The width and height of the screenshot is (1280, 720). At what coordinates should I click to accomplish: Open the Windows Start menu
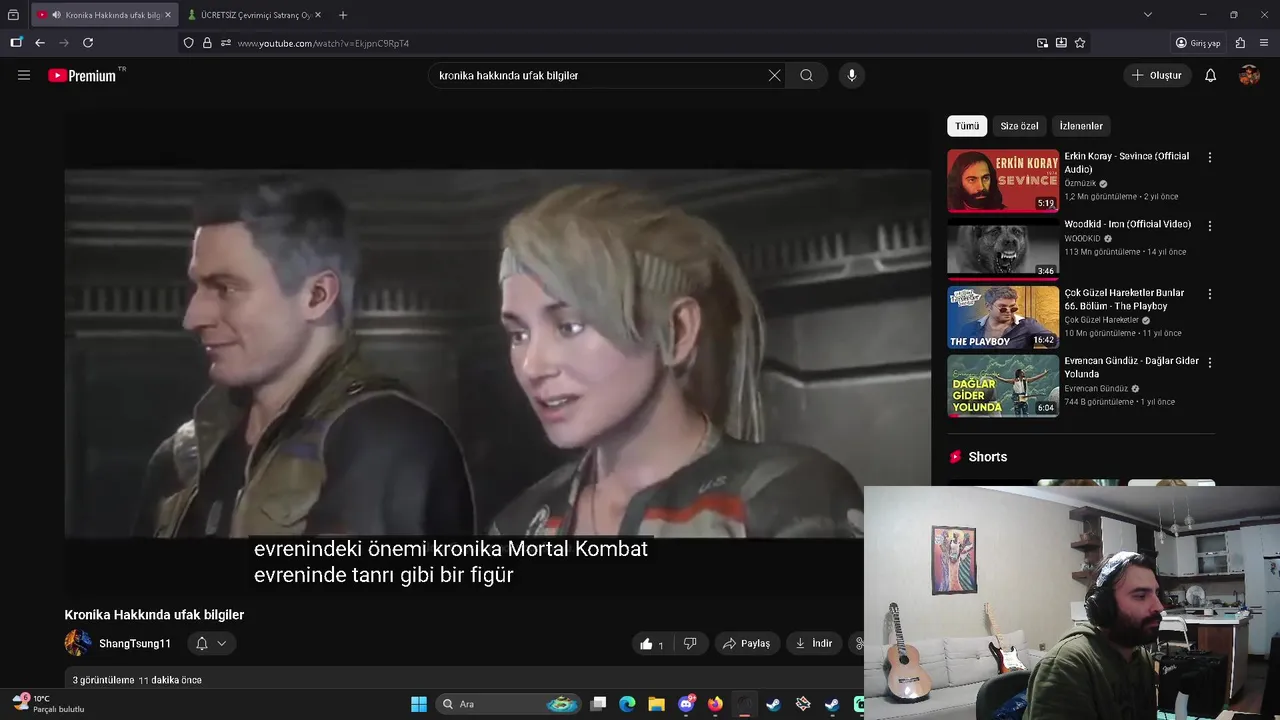[x=419, y=704]
